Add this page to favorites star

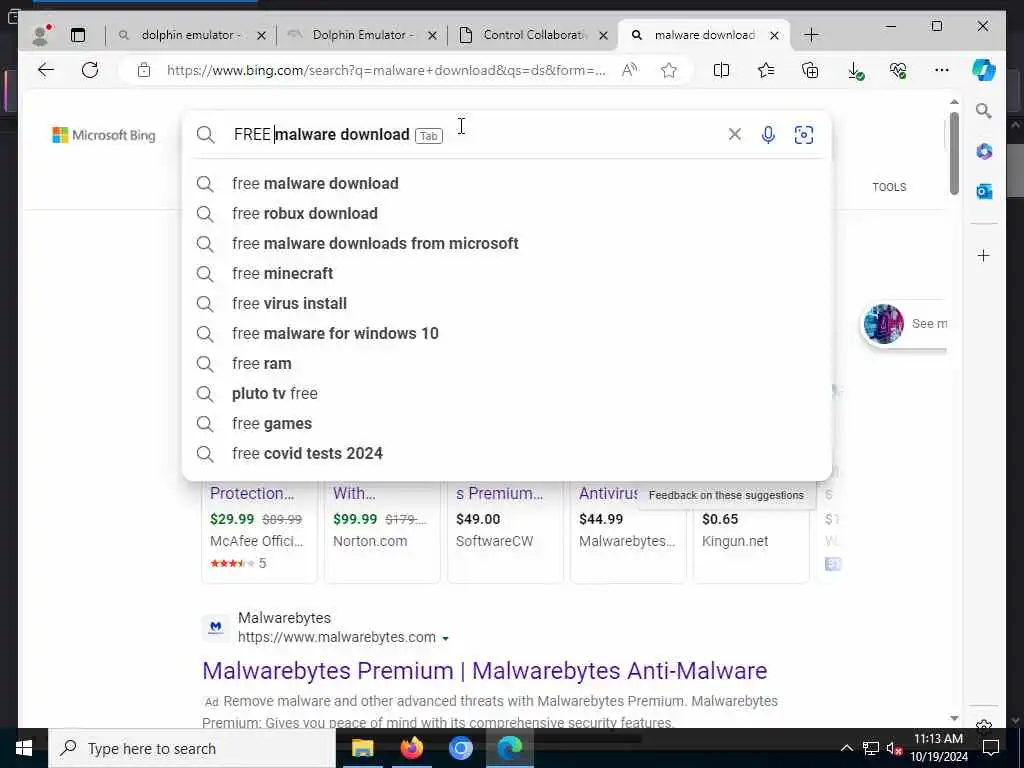669,70
